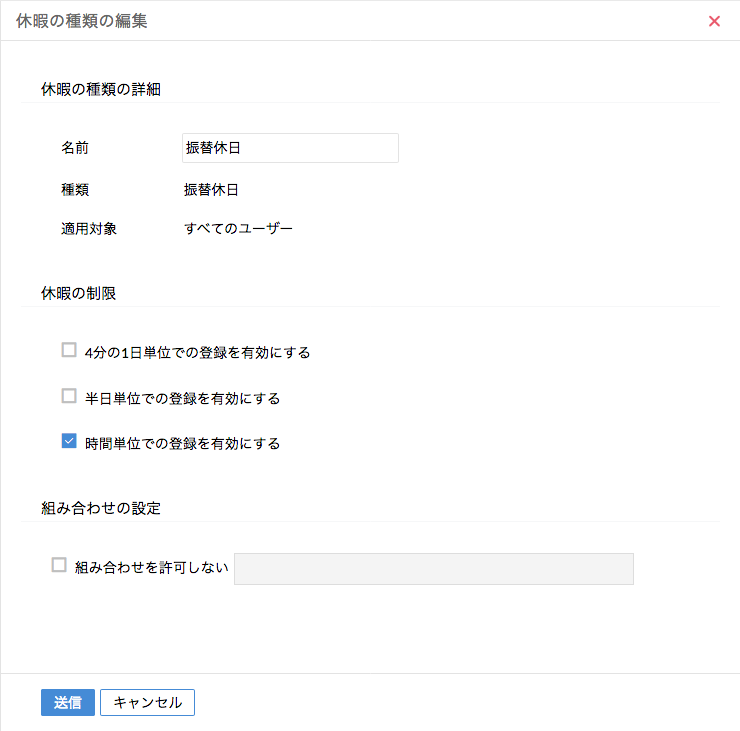Enable the 半日単位 registration checkbox
The width and height of the screenshot is (740, 731).
(x=69, y=396)
